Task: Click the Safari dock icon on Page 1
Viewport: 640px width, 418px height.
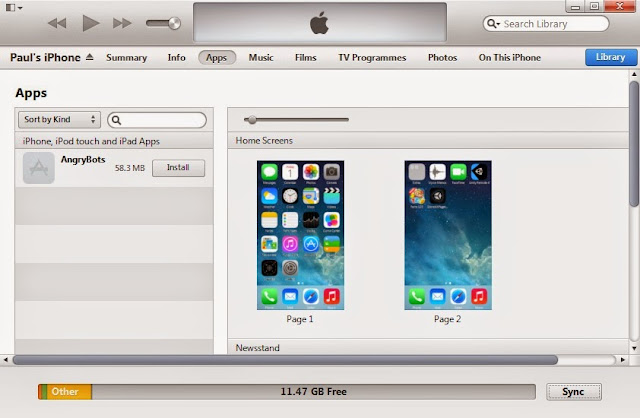Action: [x=311, y=296]
